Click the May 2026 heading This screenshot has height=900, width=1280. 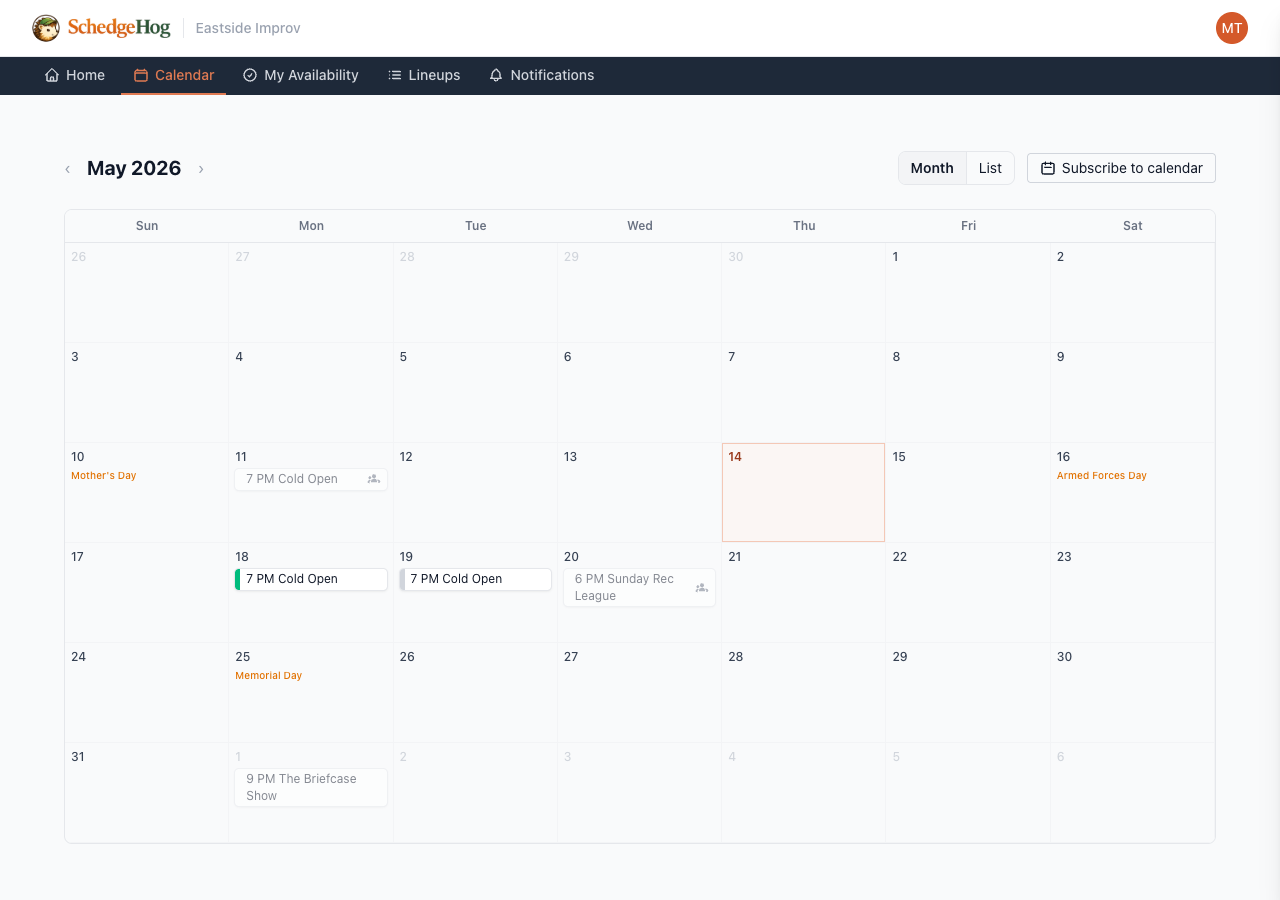pos(134,168)
